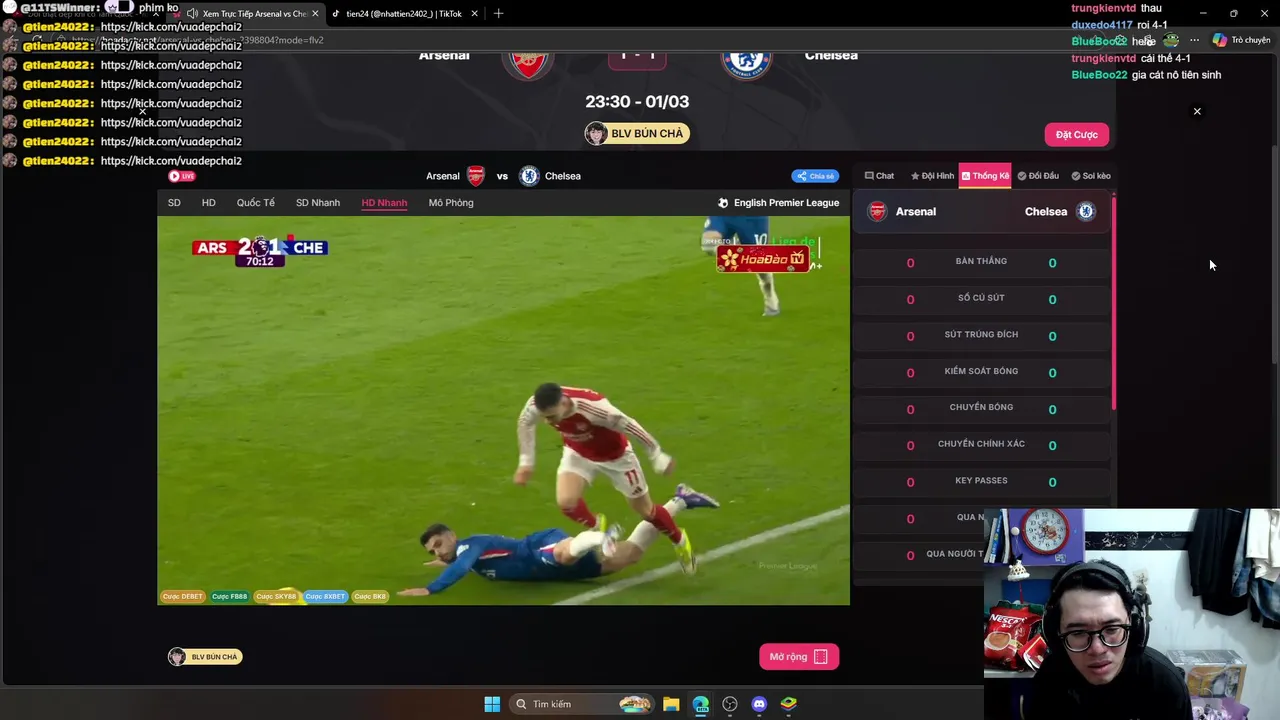Click the Chia sẻ share button
Screen dimensions: 1280x720
pos(815,176)
